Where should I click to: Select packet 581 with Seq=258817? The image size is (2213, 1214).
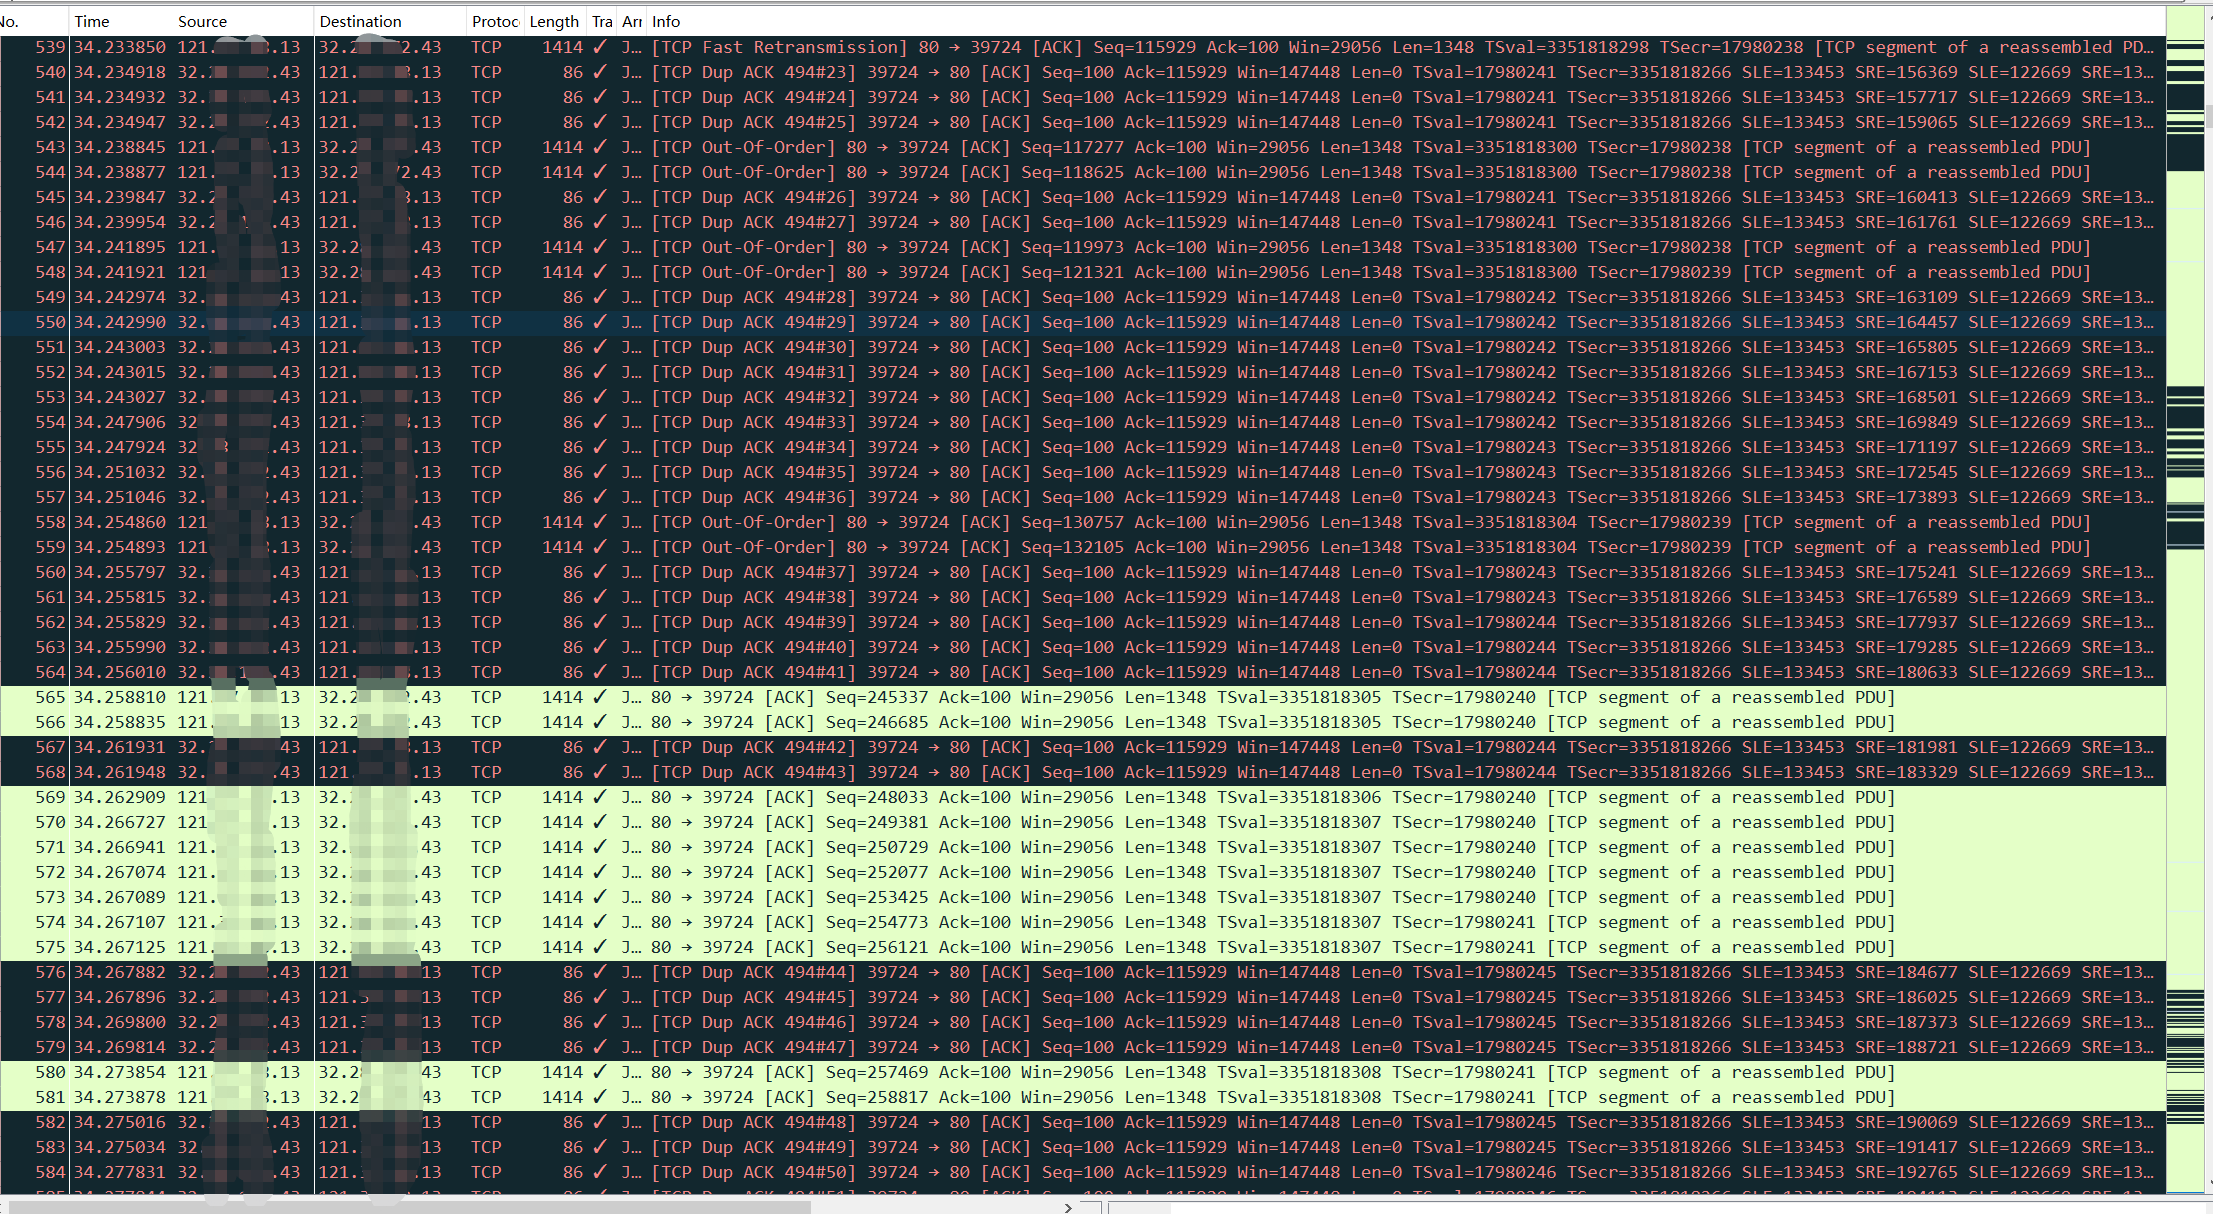tap(1000, 1097)
